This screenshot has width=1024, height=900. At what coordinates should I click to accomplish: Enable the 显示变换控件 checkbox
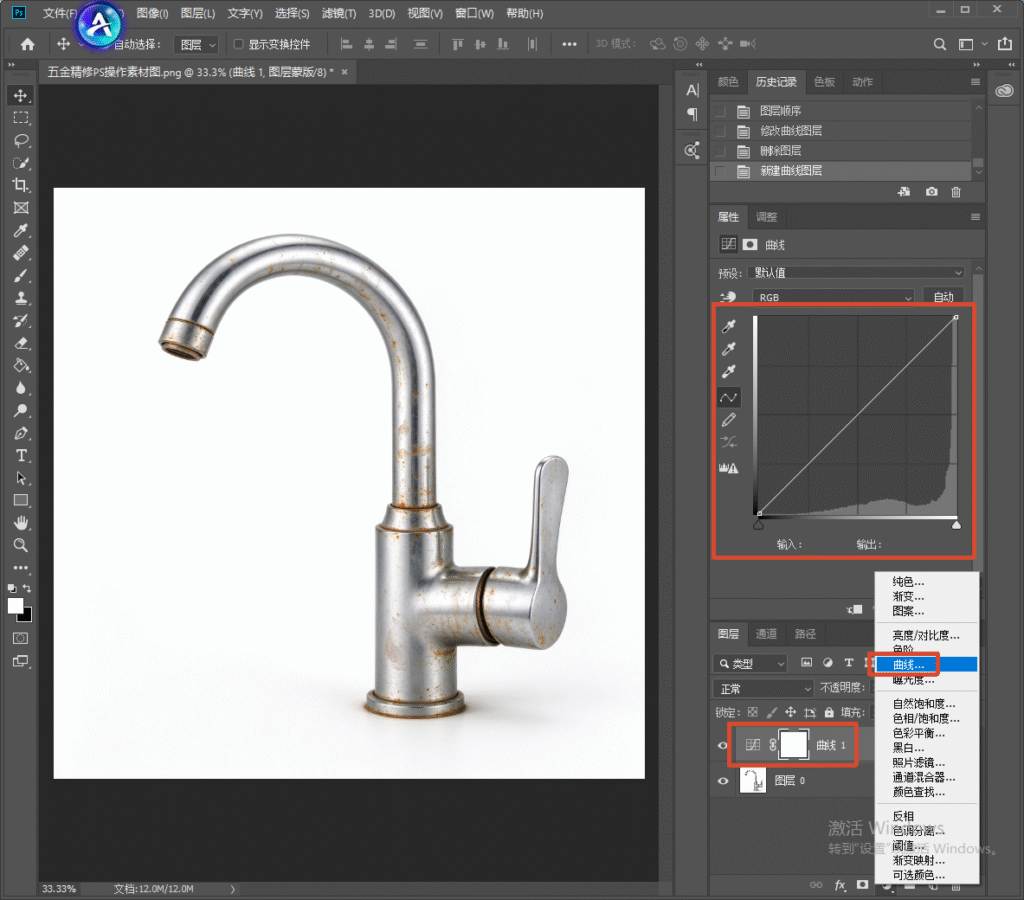pos(238,44)
